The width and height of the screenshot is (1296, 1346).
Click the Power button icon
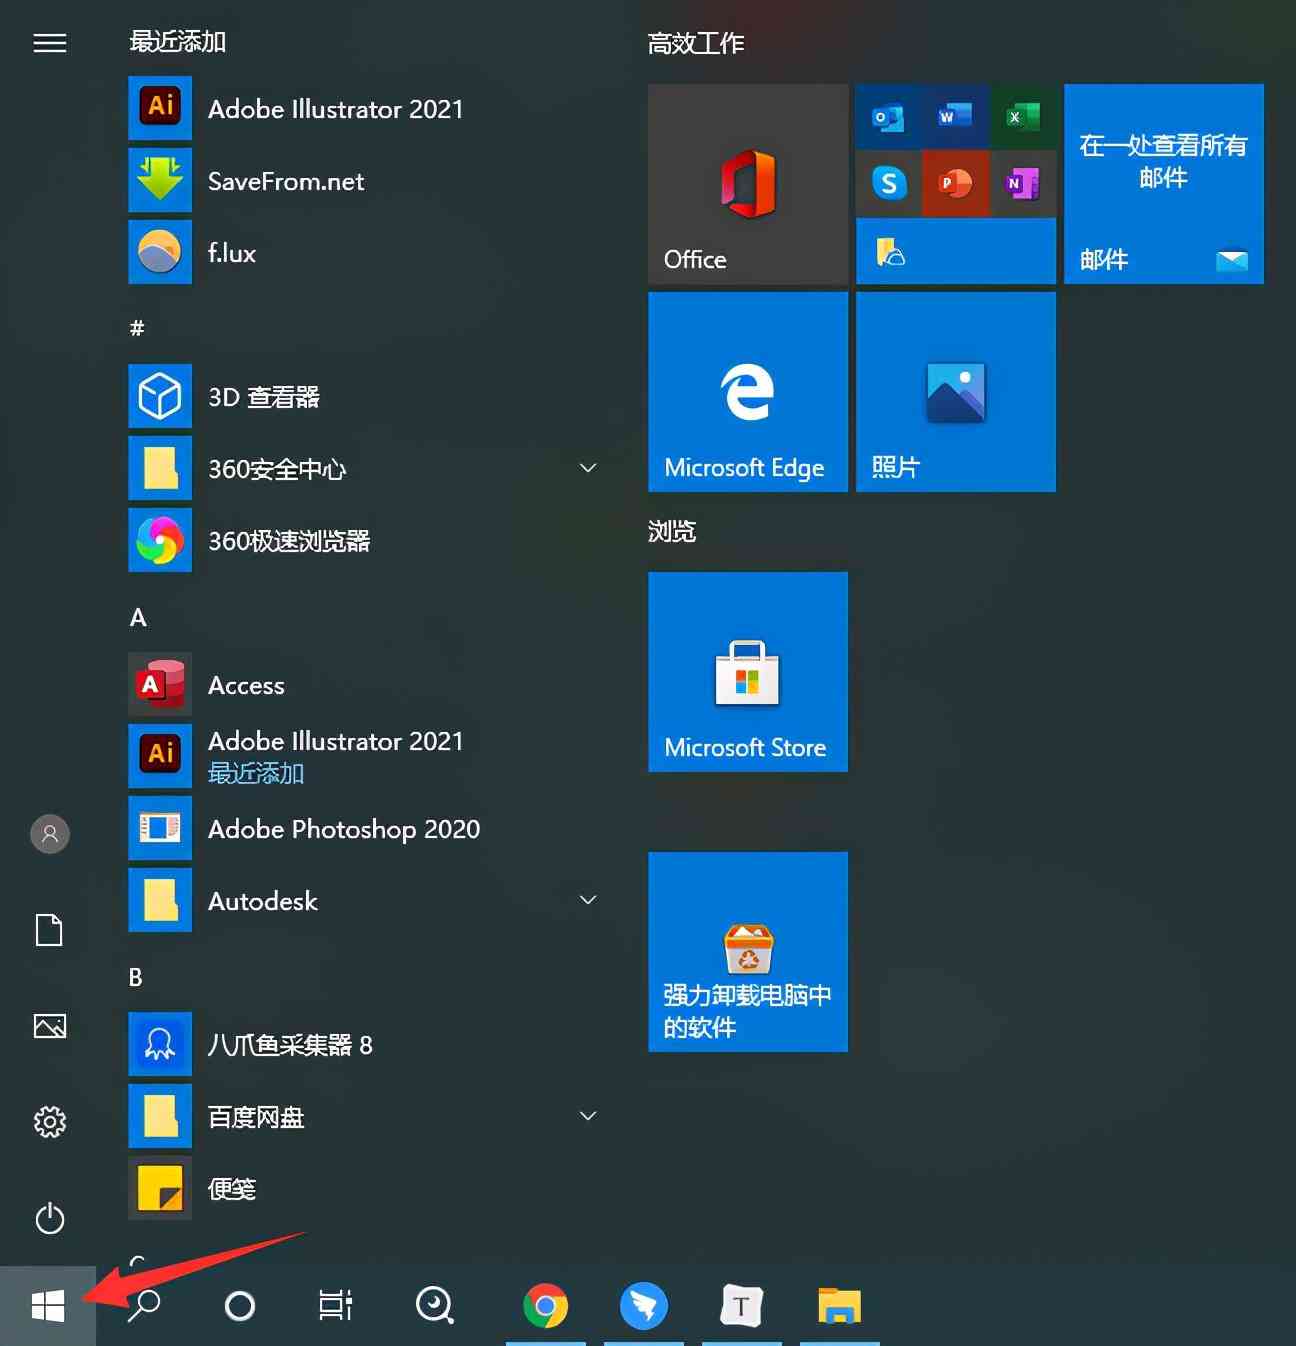pos(50,1218)
